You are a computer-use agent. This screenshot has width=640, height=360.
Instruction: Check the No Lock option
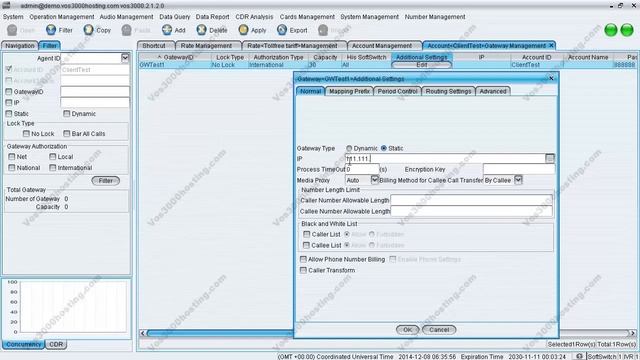26,133
